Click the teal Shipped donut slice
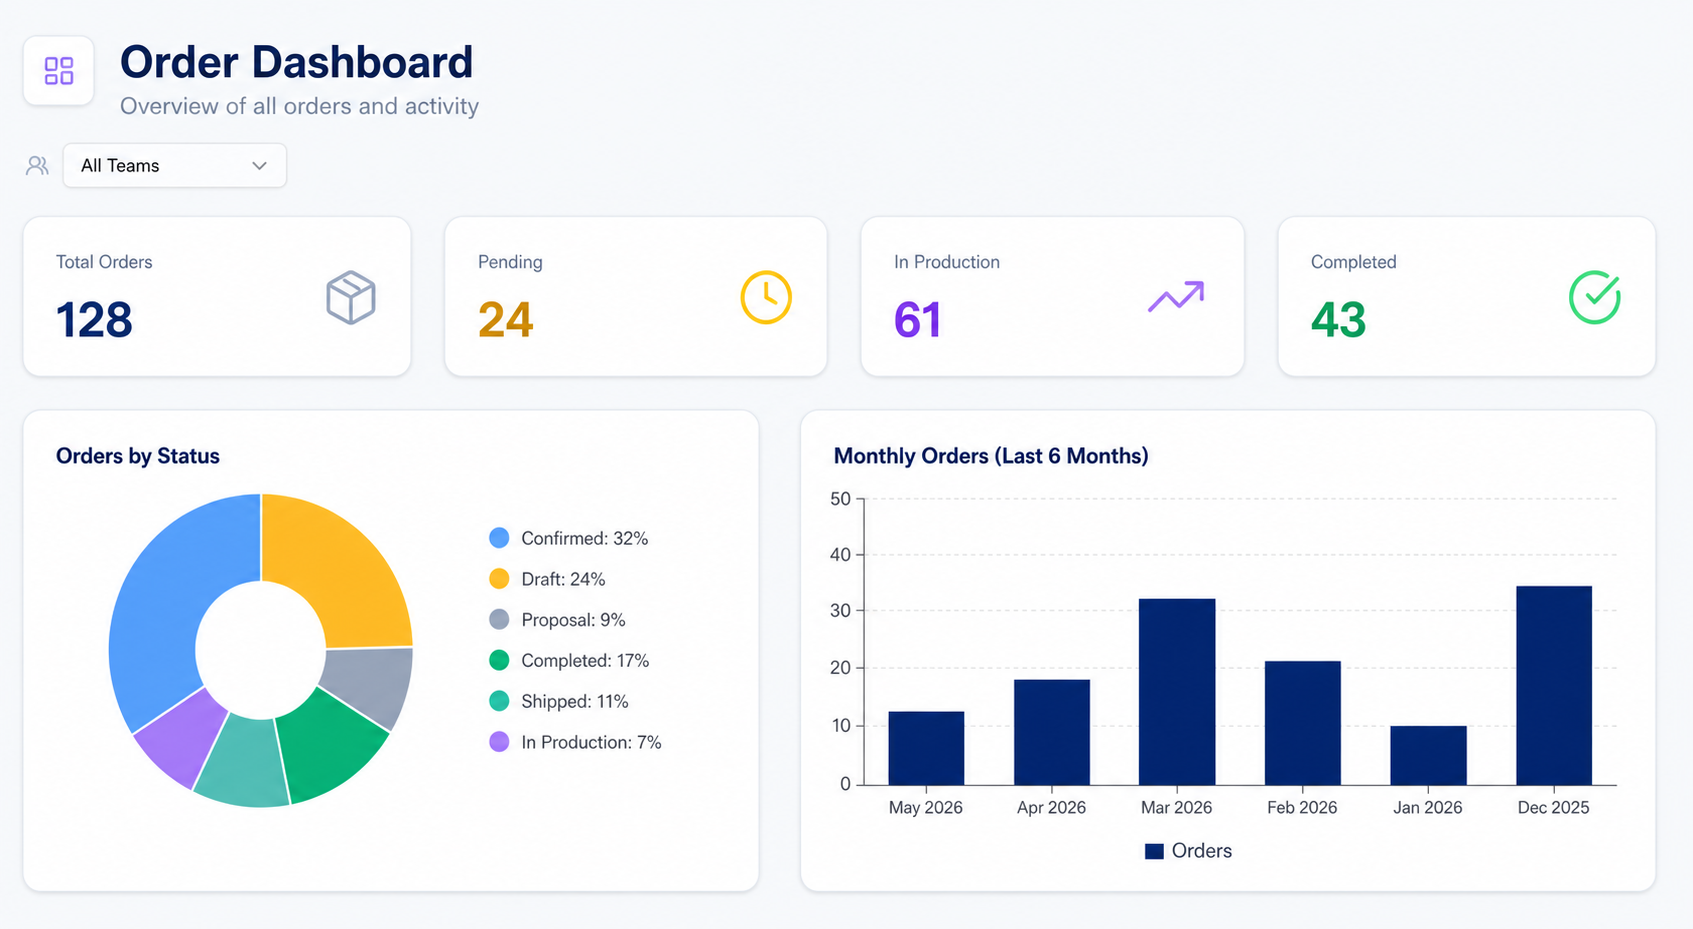 [x=243, y=762]
